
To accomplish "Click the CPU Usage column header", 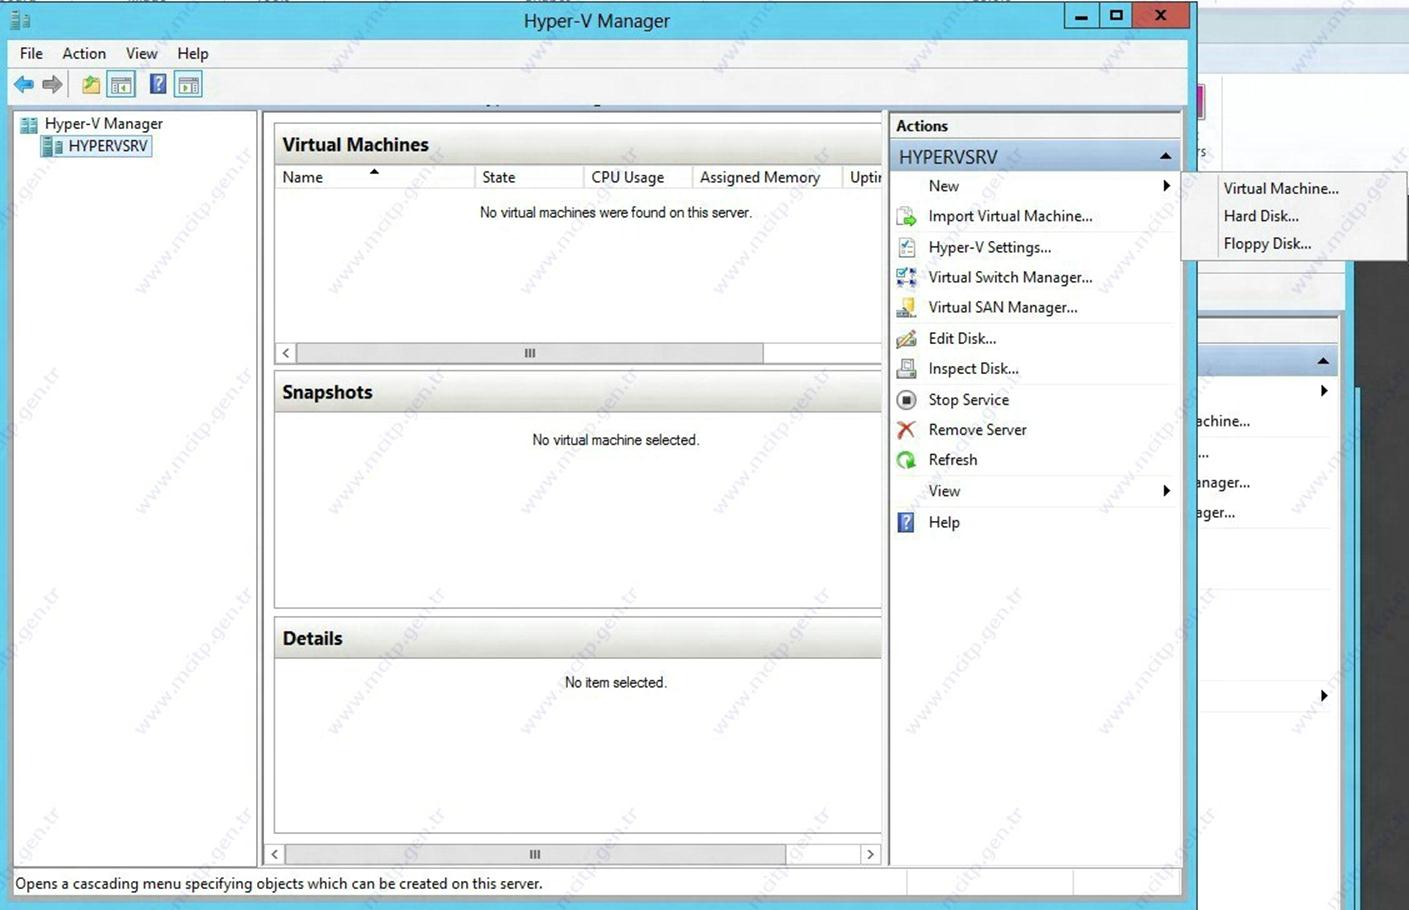I will [637, 177].
